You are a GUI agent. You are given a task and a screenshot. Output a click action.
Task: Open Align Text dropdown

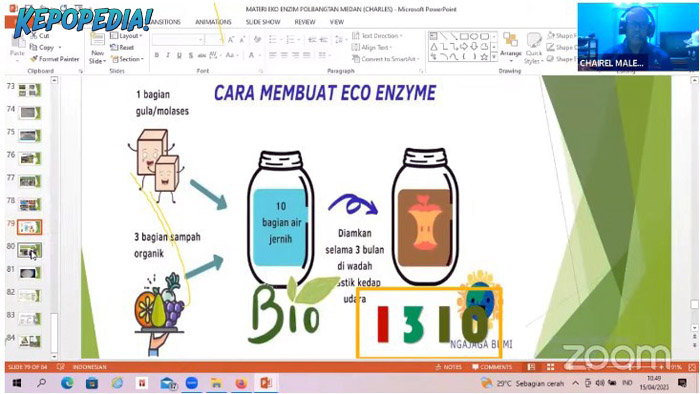tap(372, 47)
